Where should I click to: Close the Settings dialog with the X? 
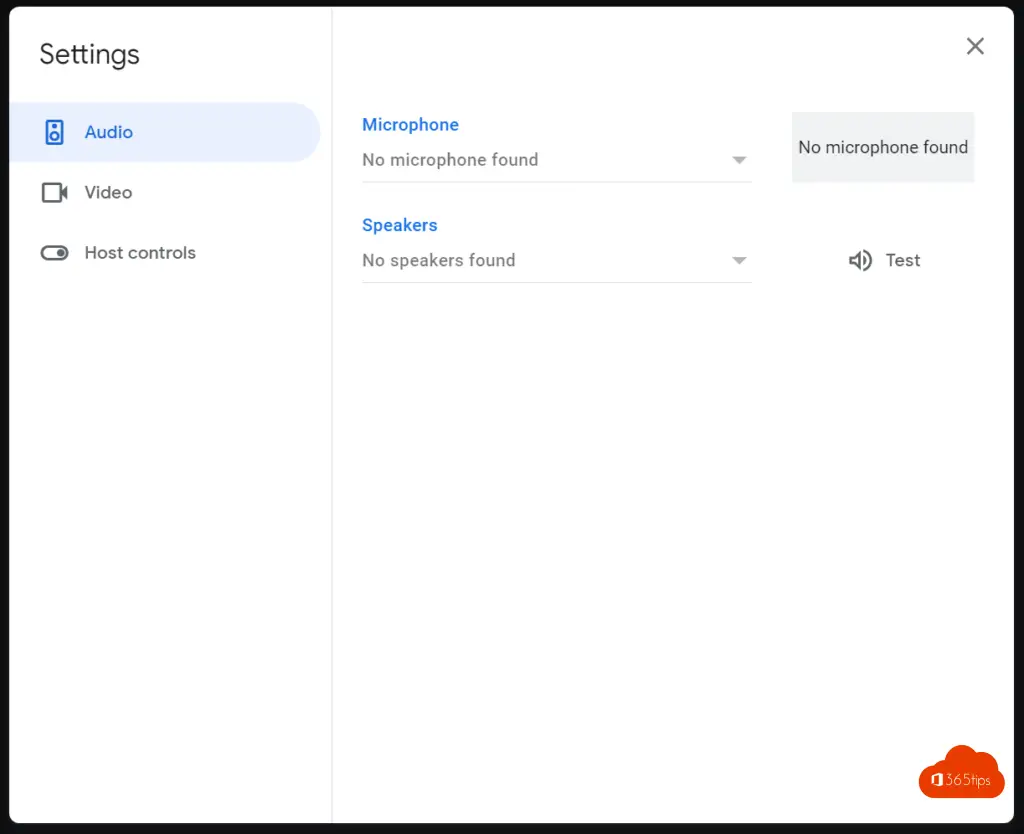point(975,46)
